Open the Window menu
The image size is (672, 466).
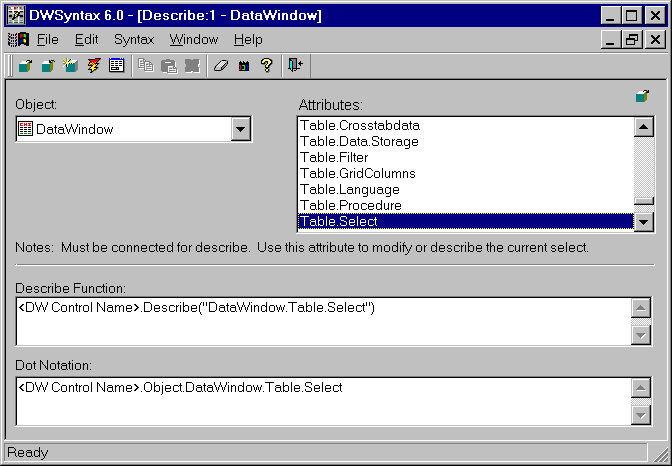point(194,39)
